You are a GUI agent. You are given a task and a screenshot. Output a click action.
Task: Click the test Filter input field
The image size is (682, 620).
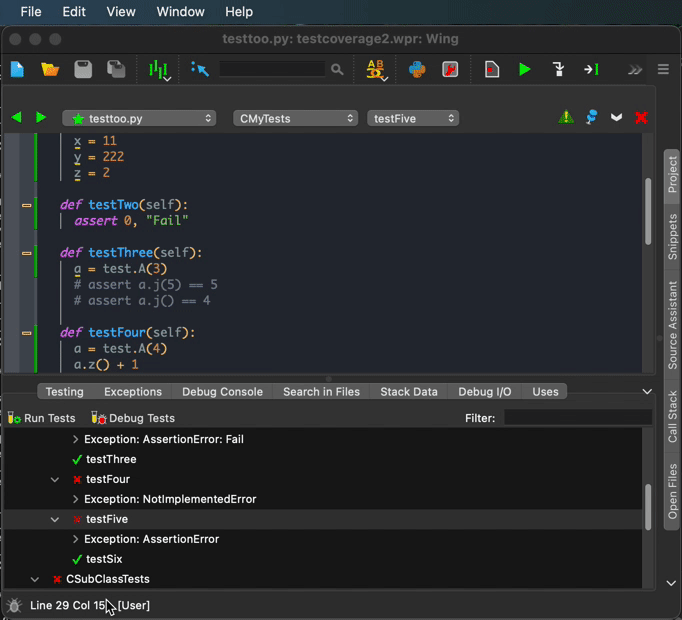pyautogui.click(x=578, y=418)
